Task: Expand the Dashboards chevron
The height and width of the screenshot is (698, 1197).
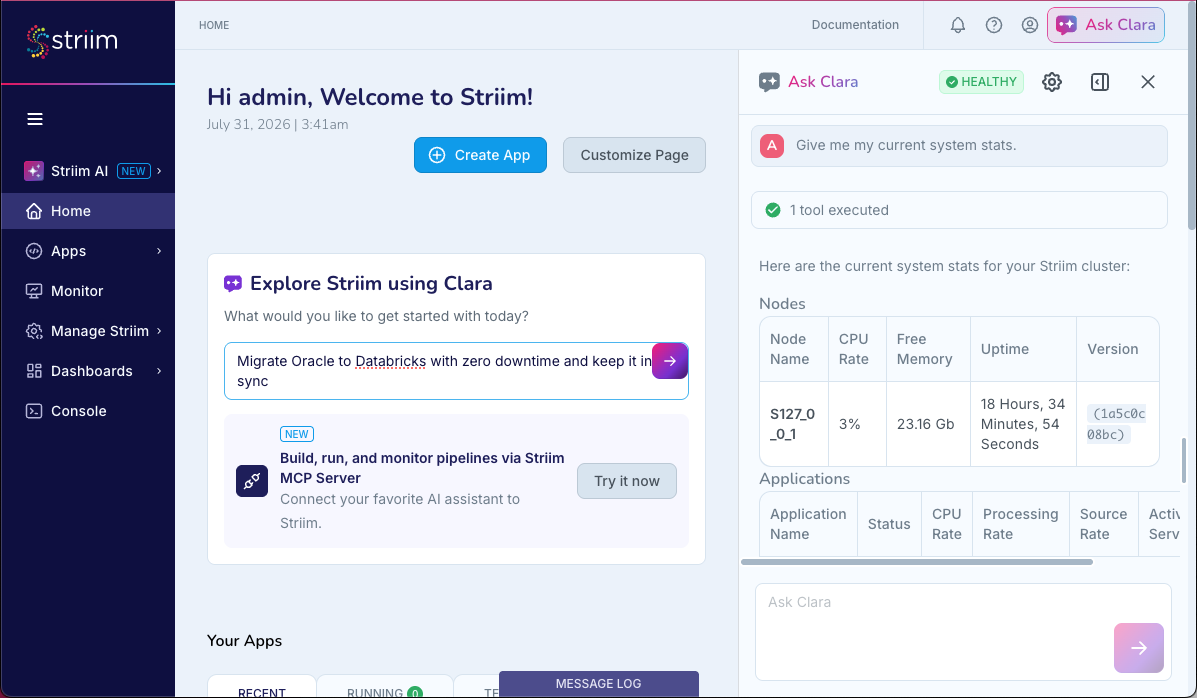Action: pyautogui.click(x=159, y=371)
